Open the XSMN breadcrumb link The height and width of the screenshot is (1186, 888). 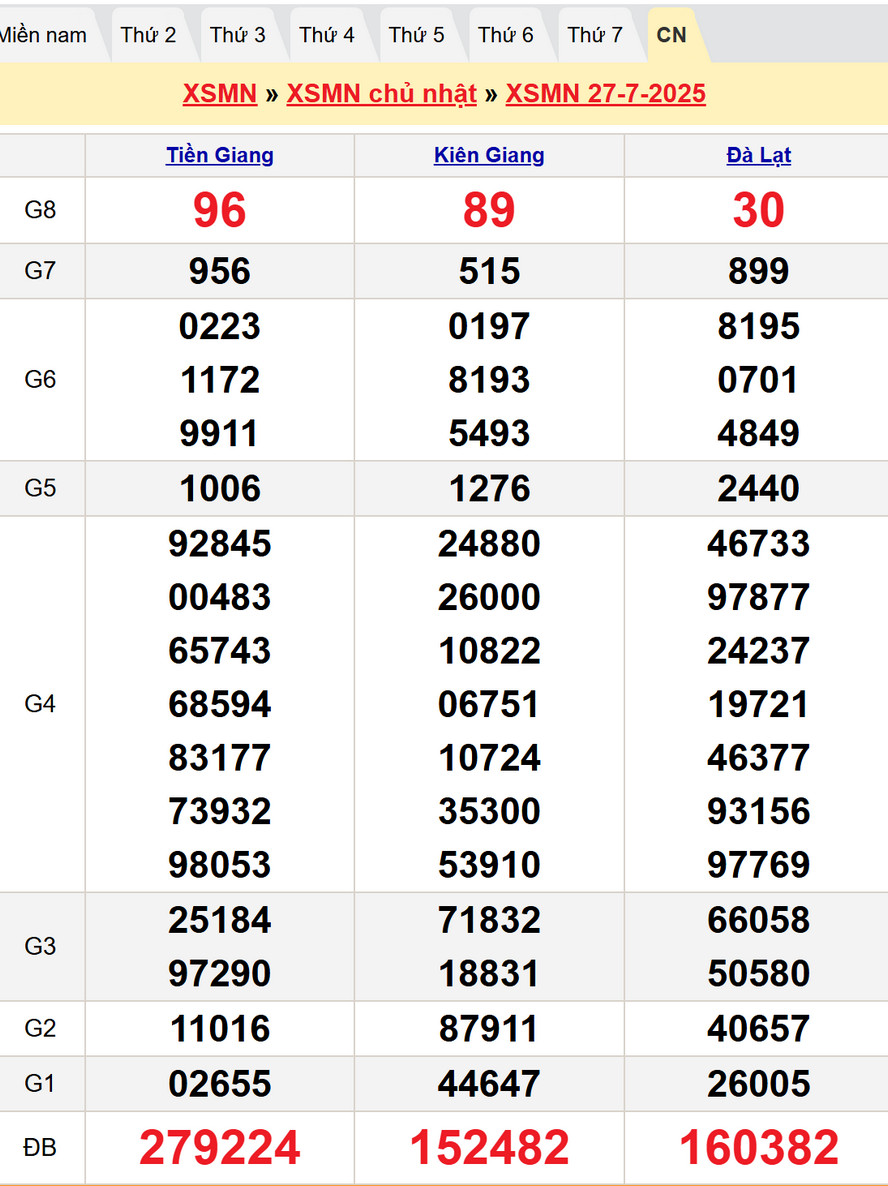click(x=219, y=94)
